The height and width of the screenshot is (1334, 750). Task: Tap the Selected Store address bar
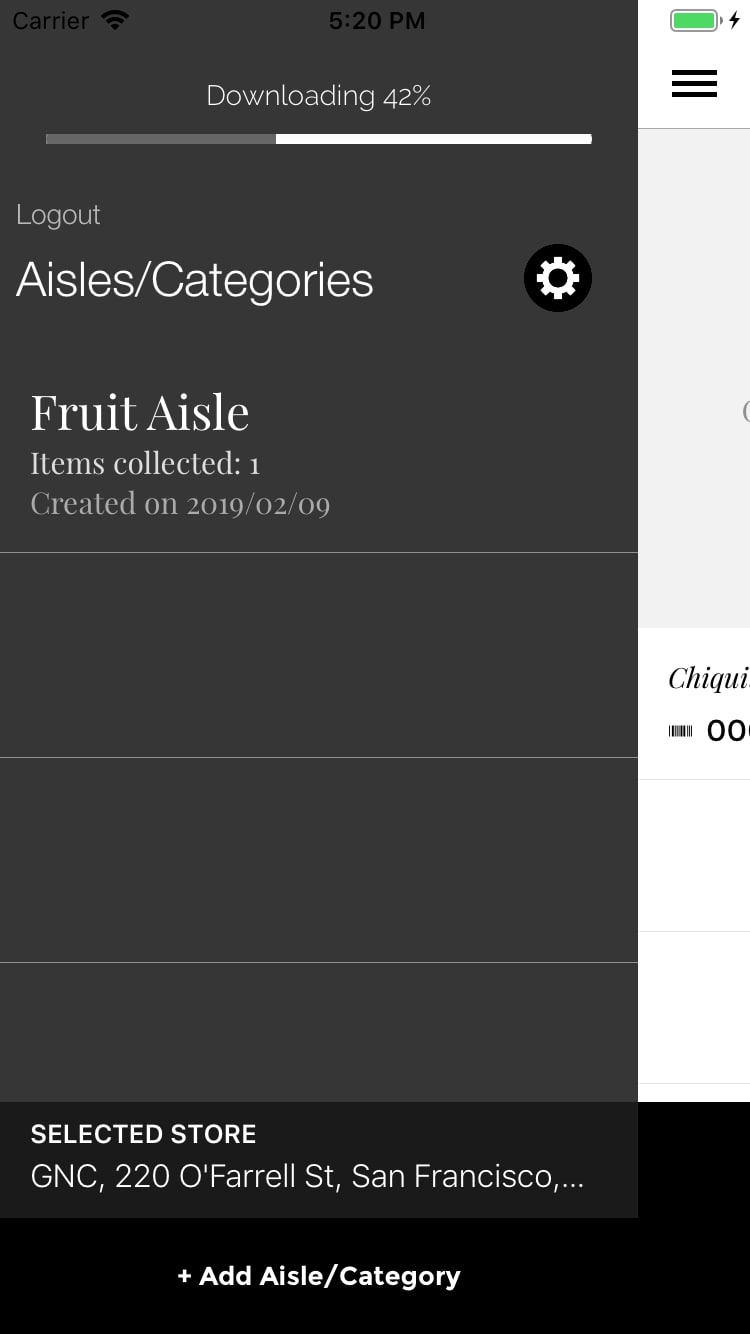319,1160
